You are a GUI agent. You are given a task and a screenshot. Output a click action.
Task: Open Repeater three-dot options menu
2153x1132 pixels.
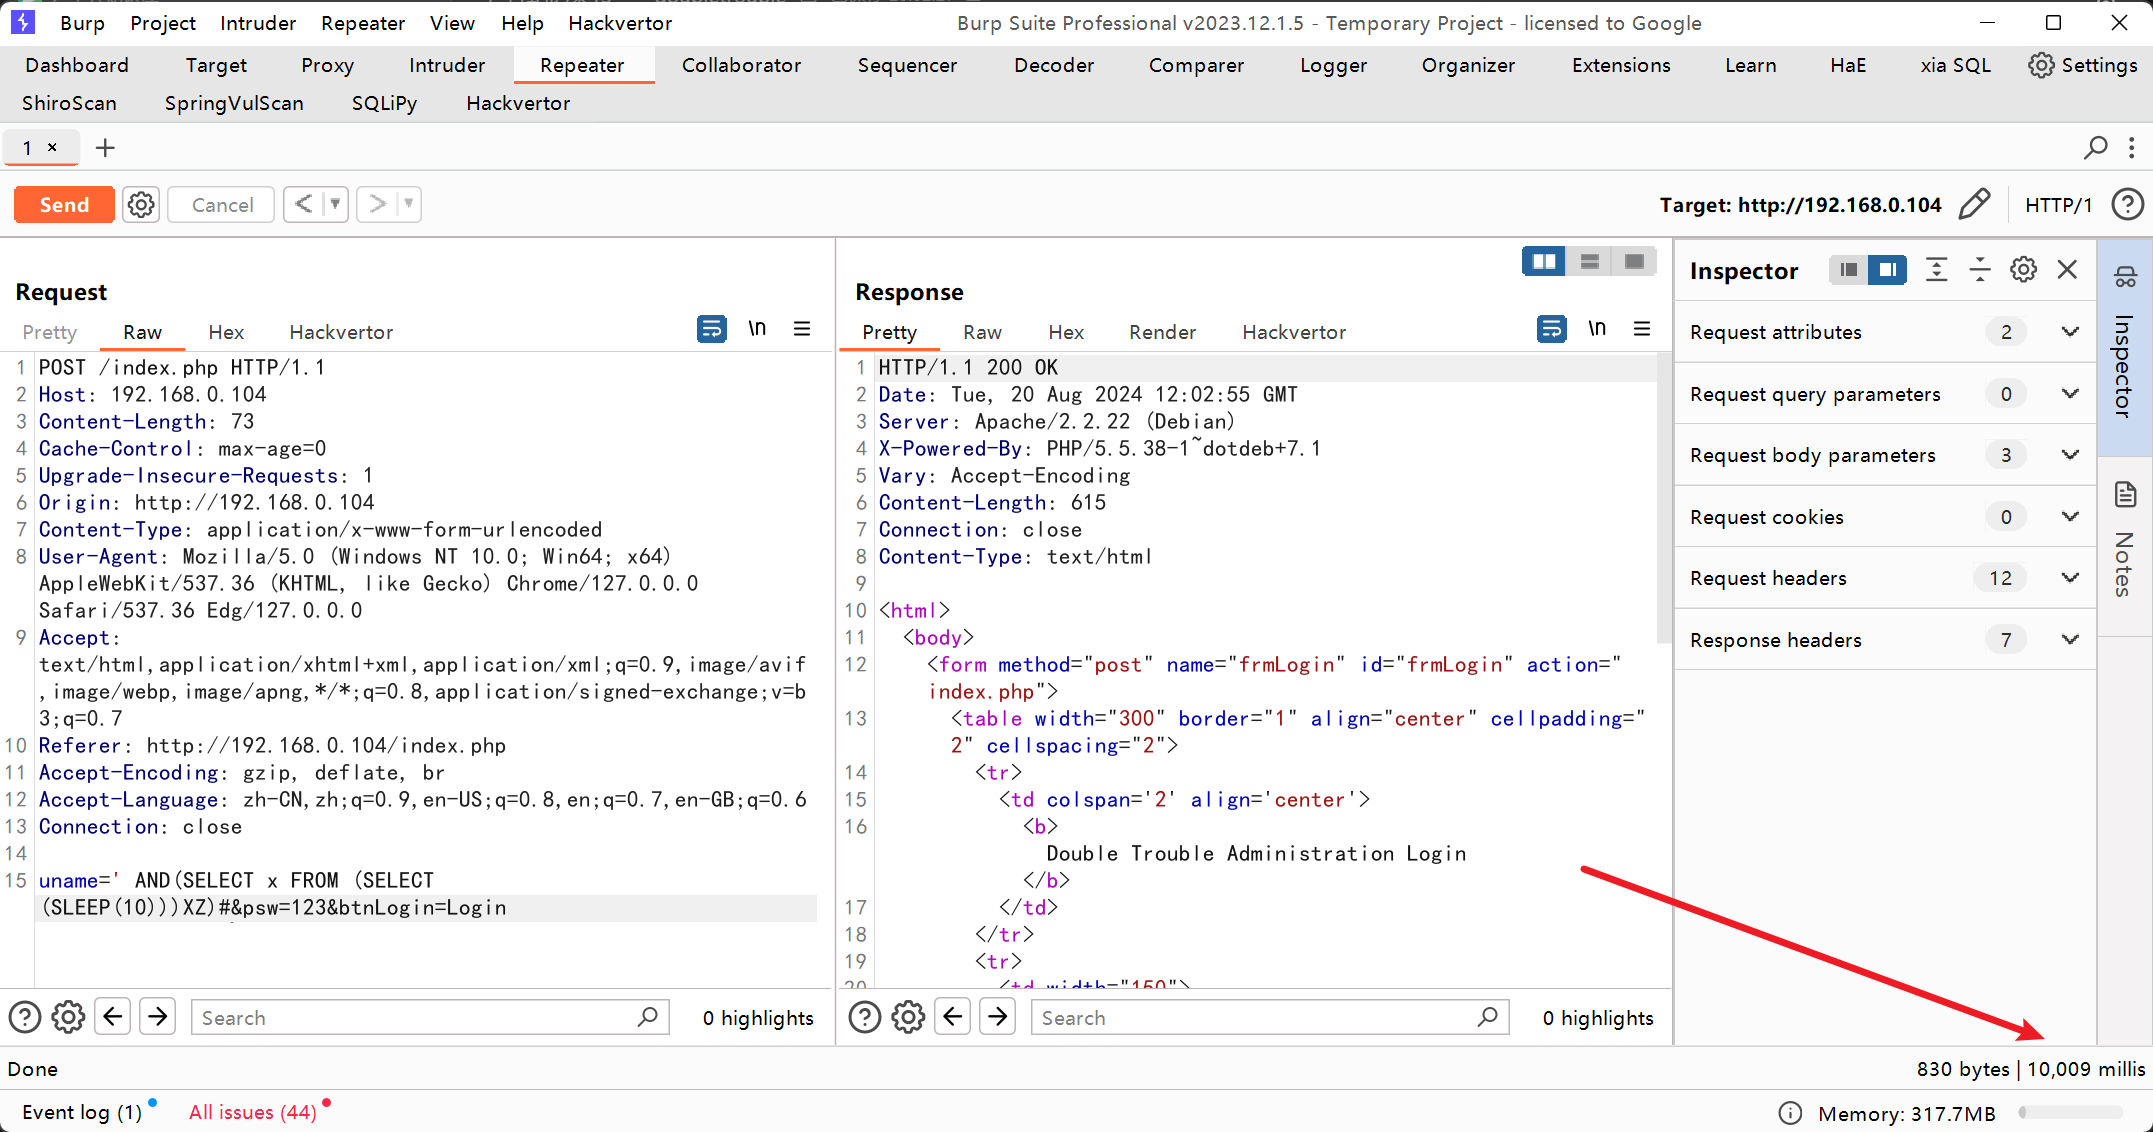click(2131, 148)
